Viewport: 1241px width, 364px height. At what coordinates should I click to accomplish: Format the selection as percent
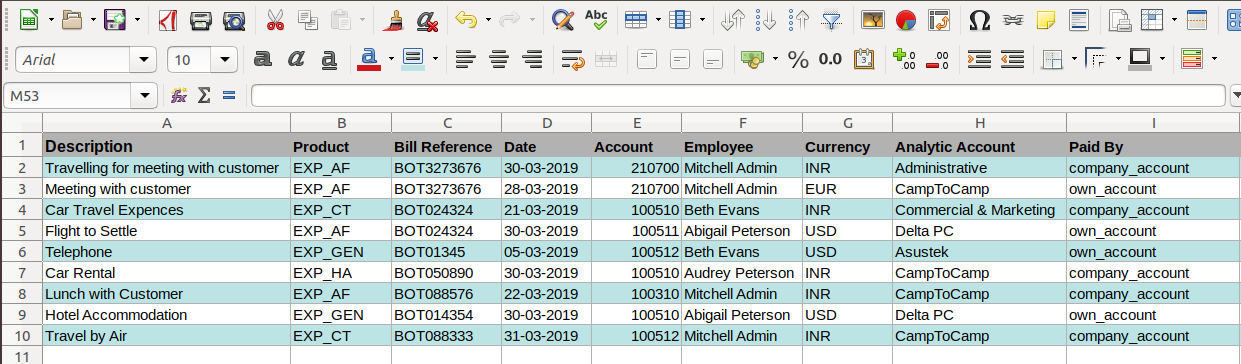[798, 59]
